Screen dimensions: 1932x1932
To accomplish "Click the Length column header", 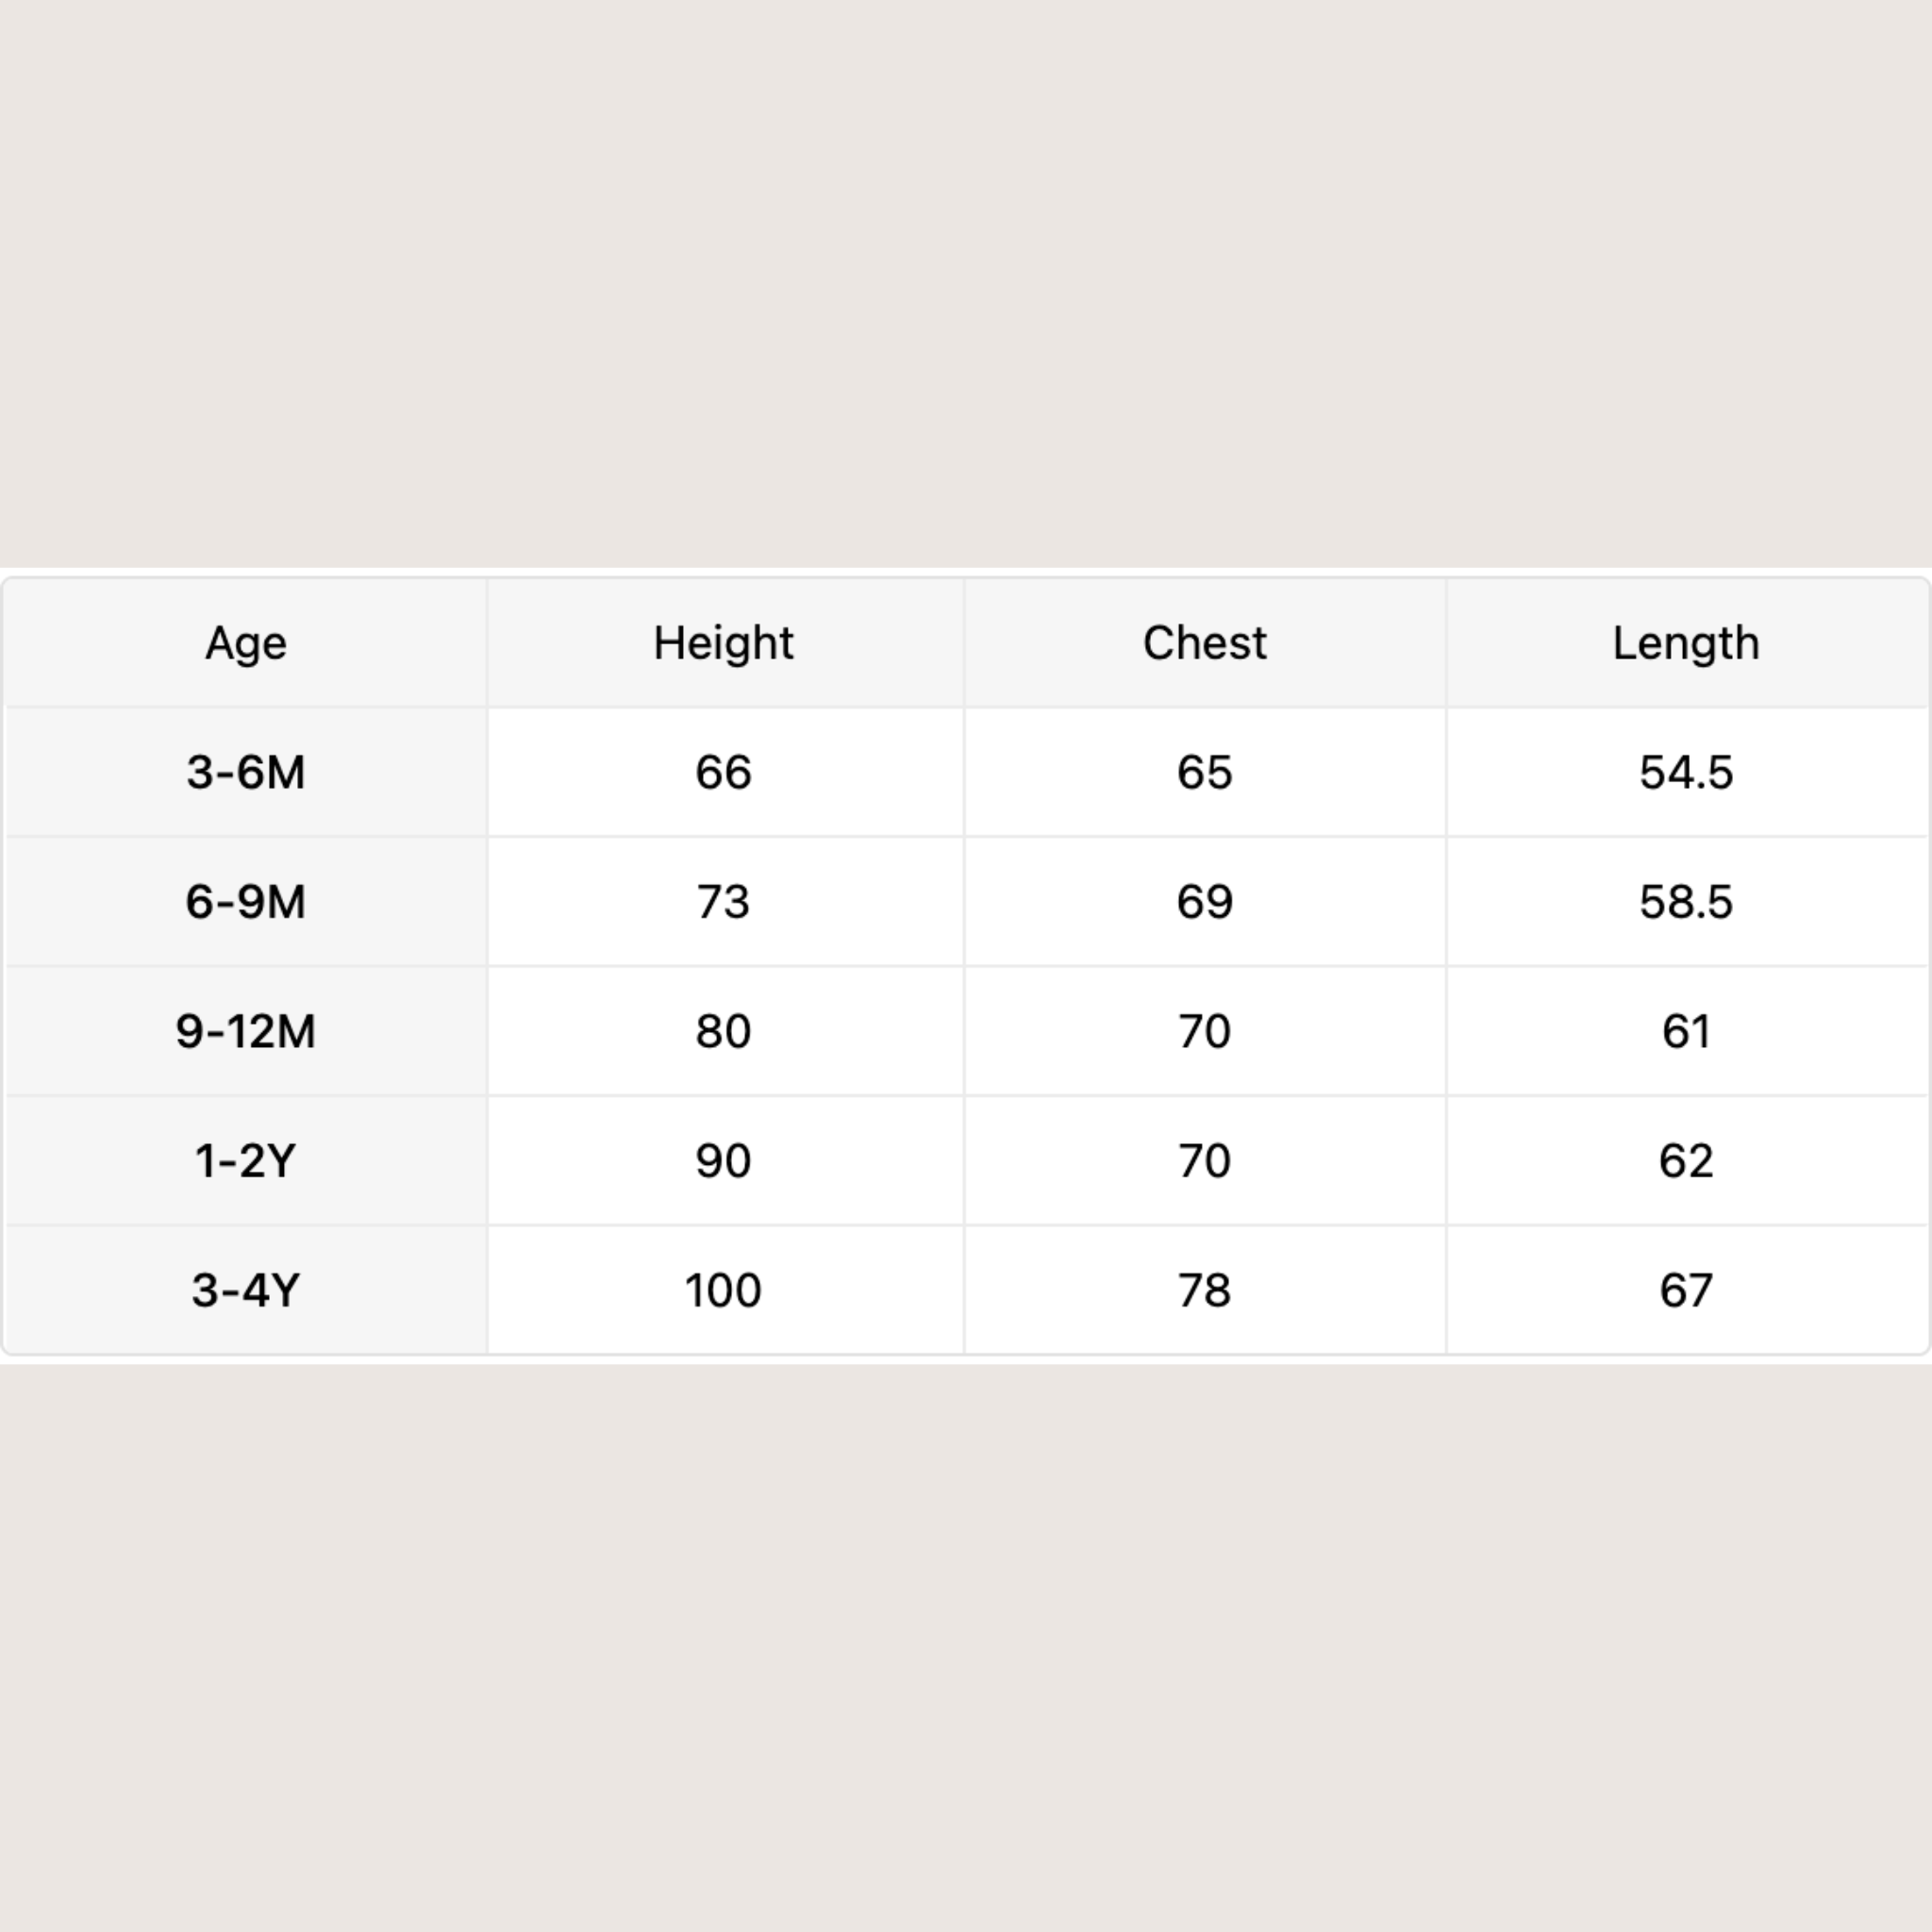I will click(x=1685, y=643).
